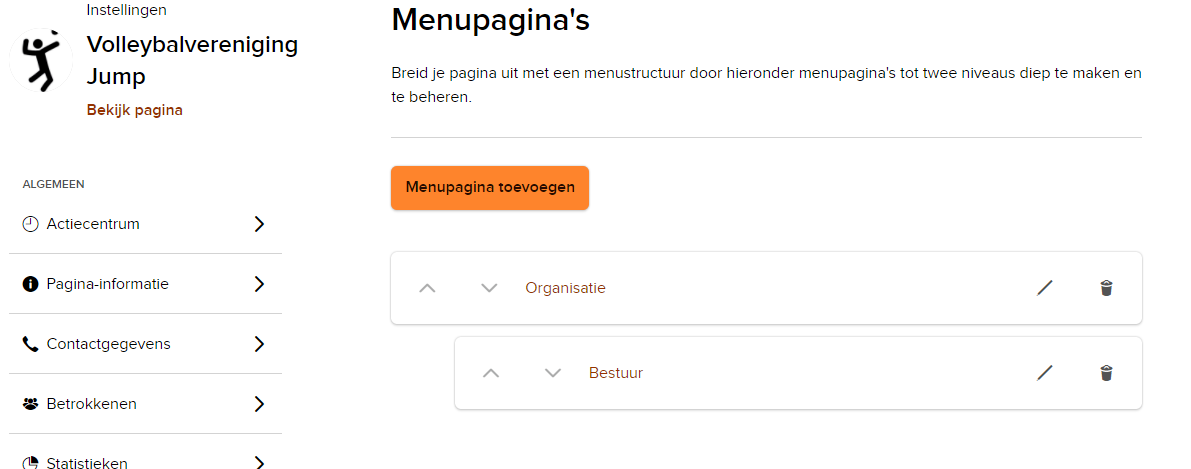Click the Menupagina toevoegen button

point(489,188)
